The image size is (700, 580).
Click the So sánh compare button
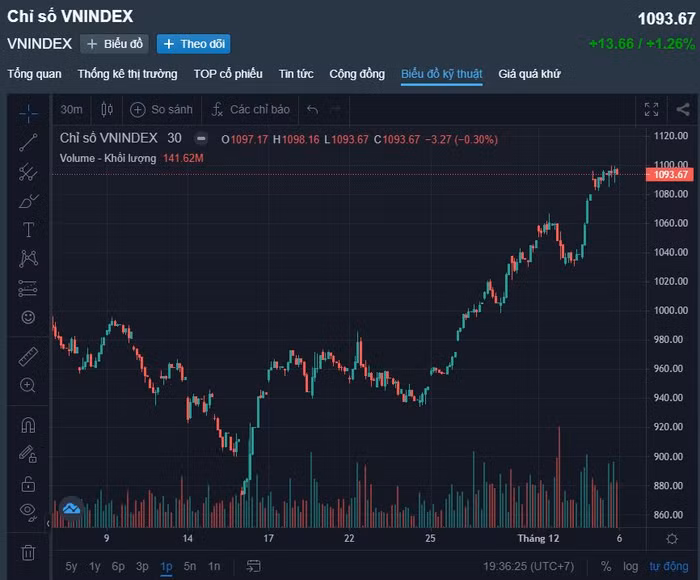click(162, 109)
